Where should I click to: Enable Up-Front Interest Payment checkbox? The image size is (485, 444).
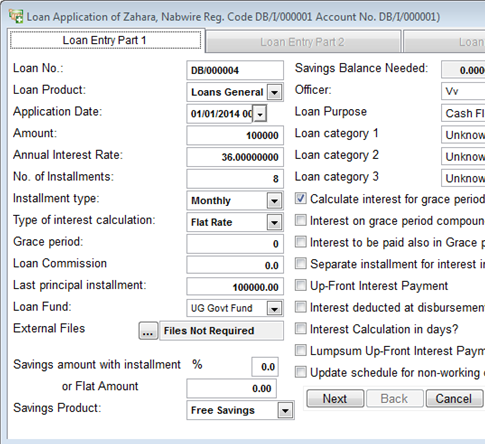click(300, 285)
